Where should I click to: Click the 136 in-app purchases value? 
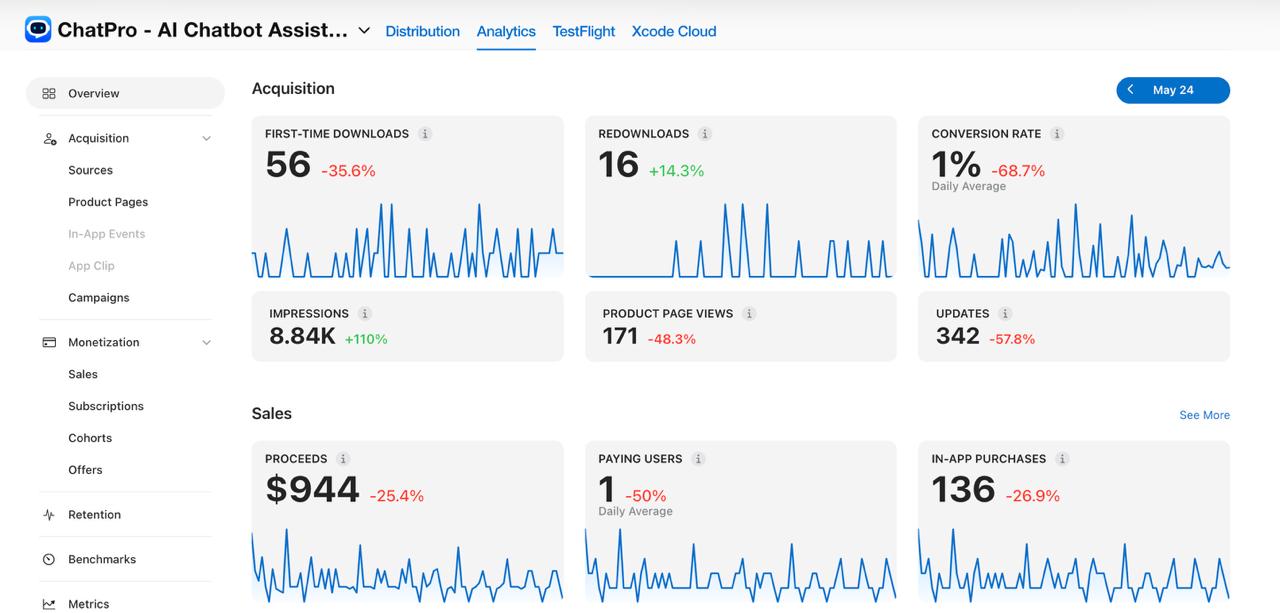pos(963,489)
